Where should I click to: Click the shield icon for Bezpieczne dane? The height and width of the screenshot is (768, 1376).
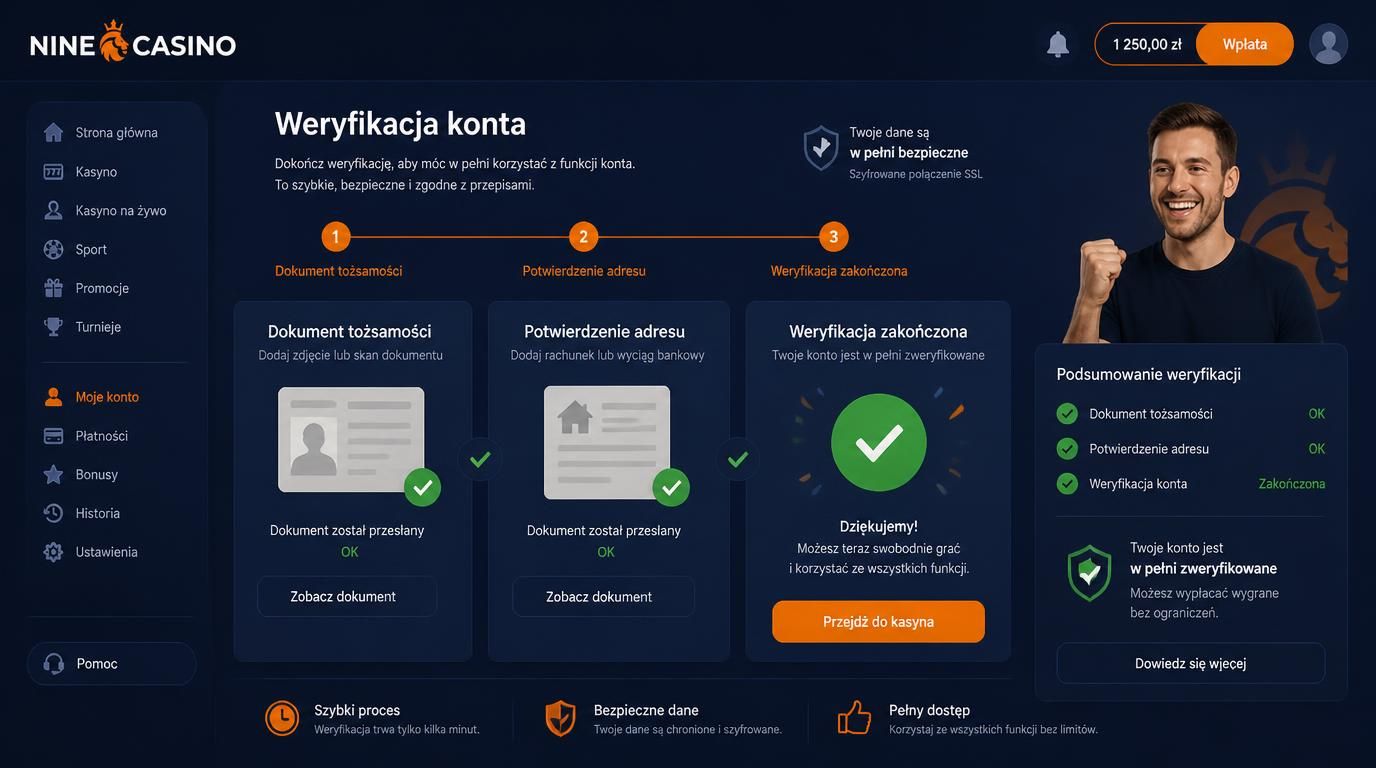point(560,718)
